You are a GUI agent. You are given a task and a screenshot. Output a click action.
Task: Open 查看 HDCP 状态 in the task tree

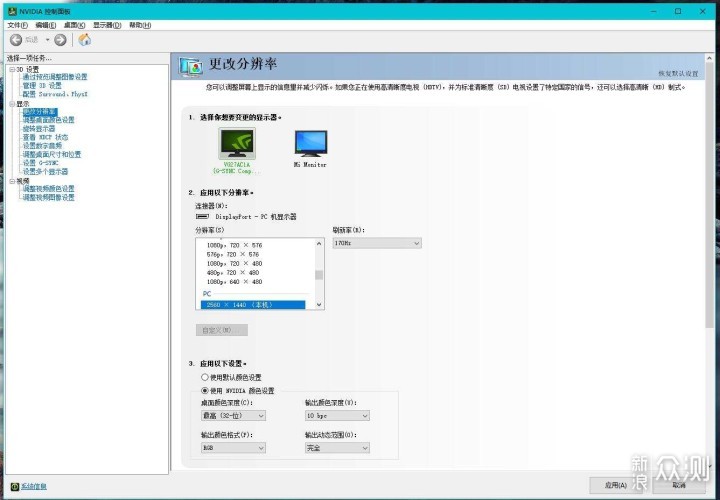tap(45, 137)
